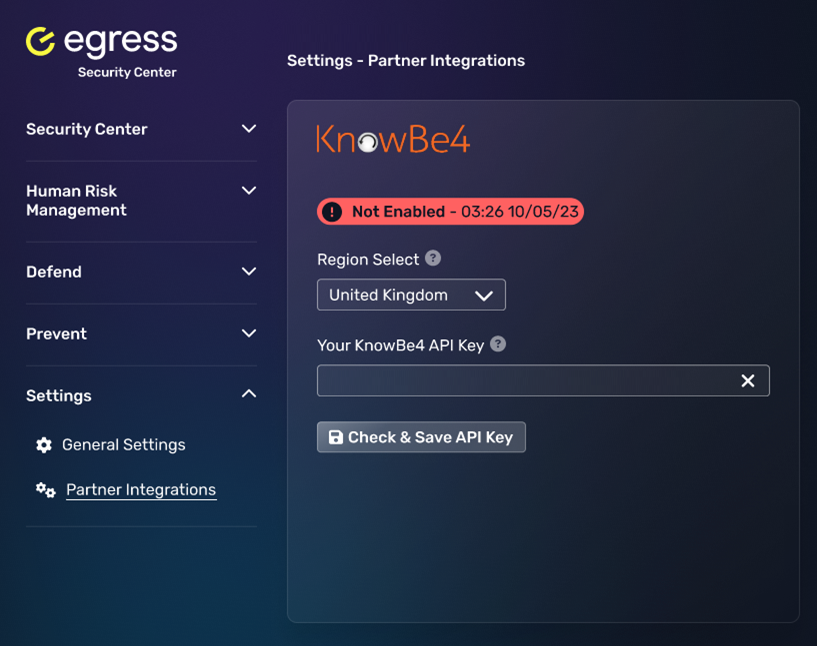The height and width of the screenshot is (646, 817).
Task: Expand the Prevent section
Action: point(248,333)
